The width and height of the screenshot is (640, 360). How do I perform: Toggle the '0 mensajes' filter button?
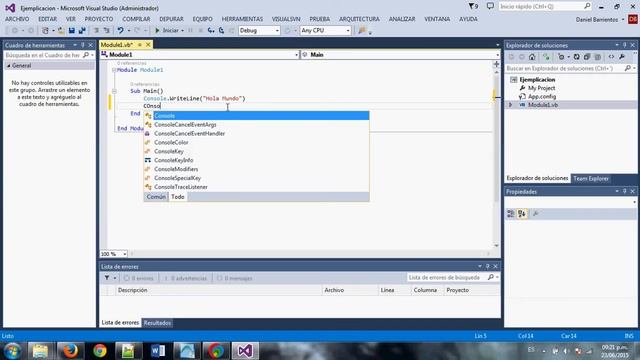pos(235,278)
